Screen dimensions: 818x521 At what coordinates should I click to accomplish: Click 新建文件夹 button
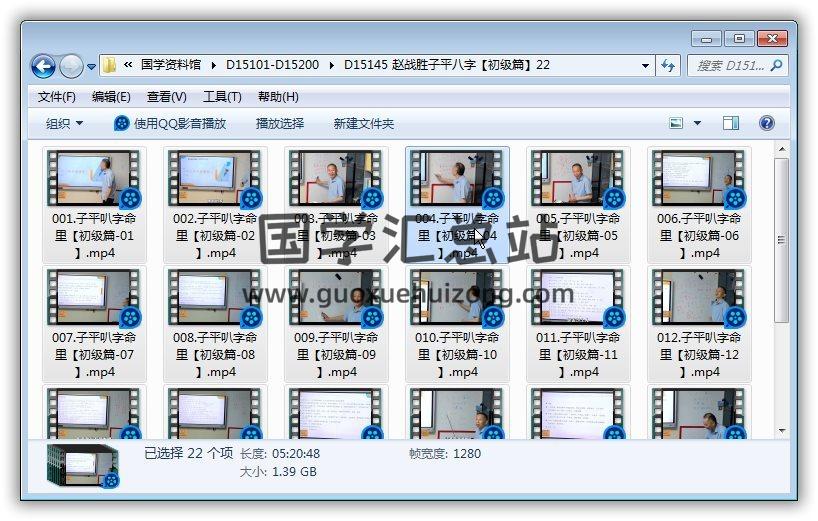pos(364,124)
